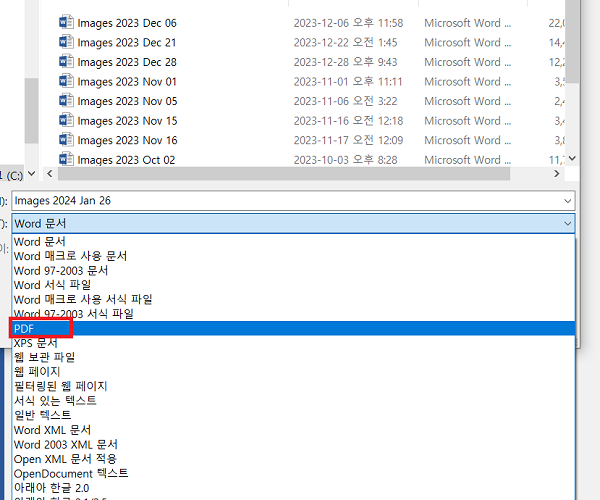Select file name Images 2023 Dec 28

[127, 62]
